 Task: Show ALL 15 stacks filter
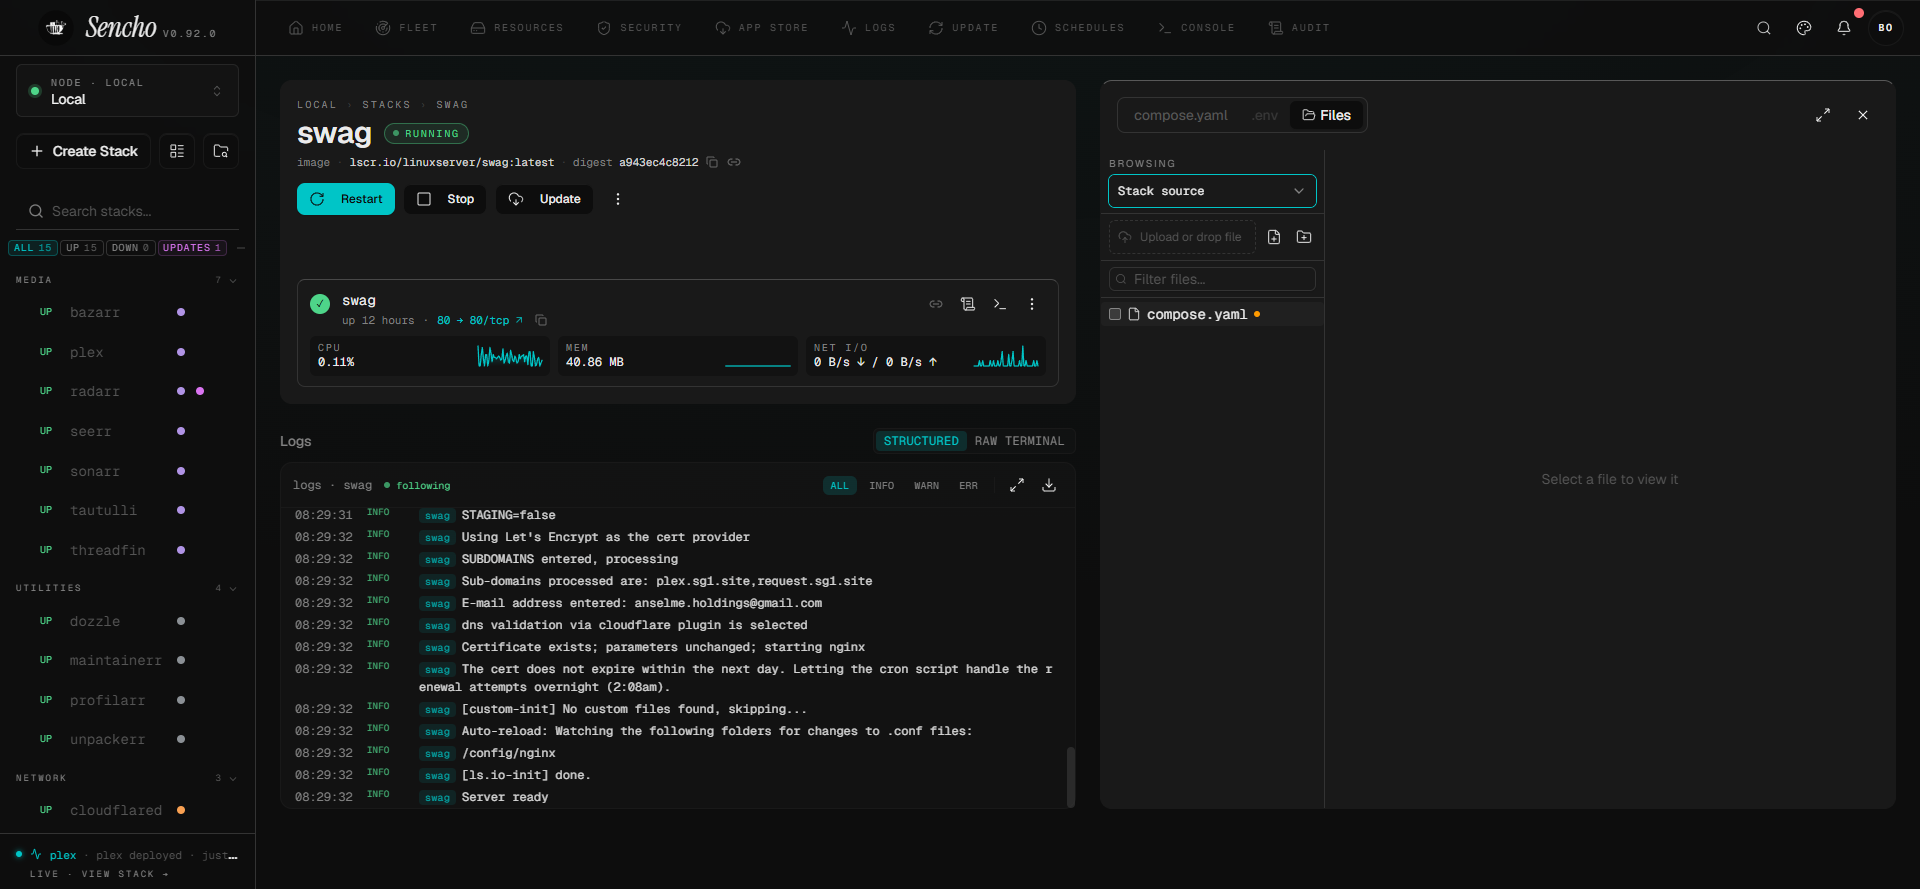33,248
